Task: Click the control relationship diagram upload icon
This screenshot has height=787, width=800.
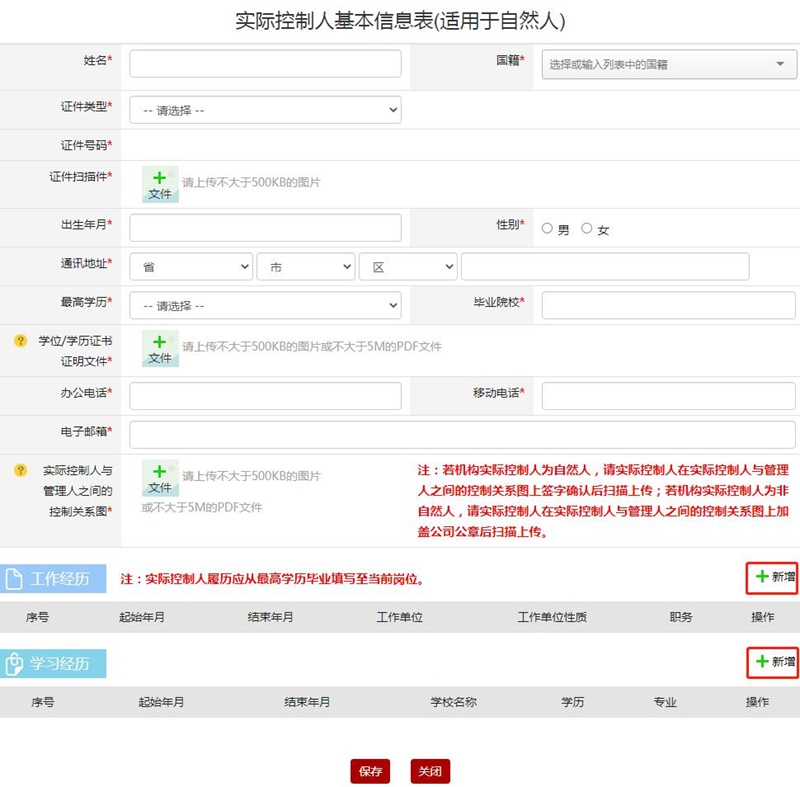Action: [x=160, y=478]
